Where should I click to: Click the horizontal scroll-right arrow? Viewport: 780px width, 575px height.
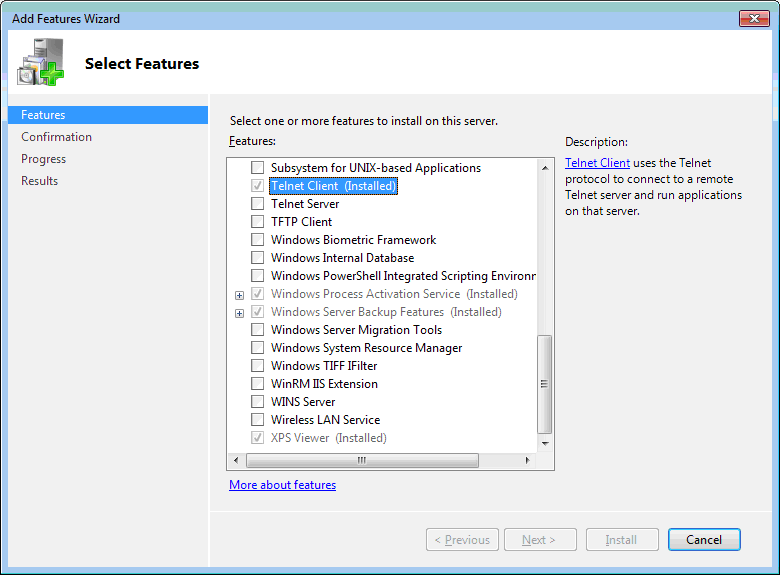528,460
